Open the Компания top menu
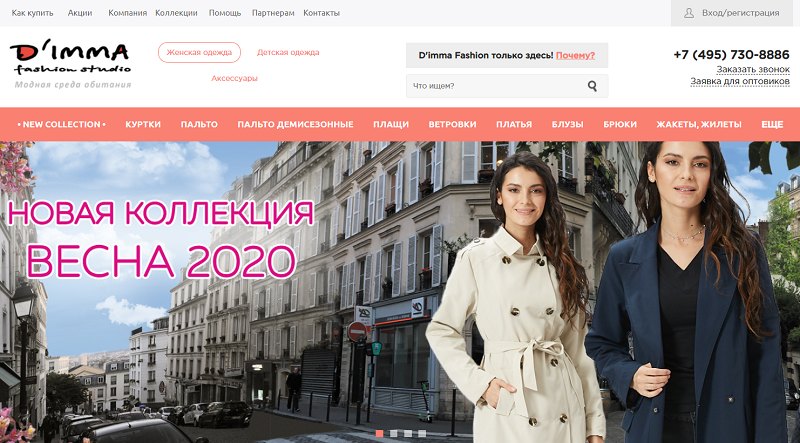This screenshot has height=443, width=800. [x=128, y=13]
